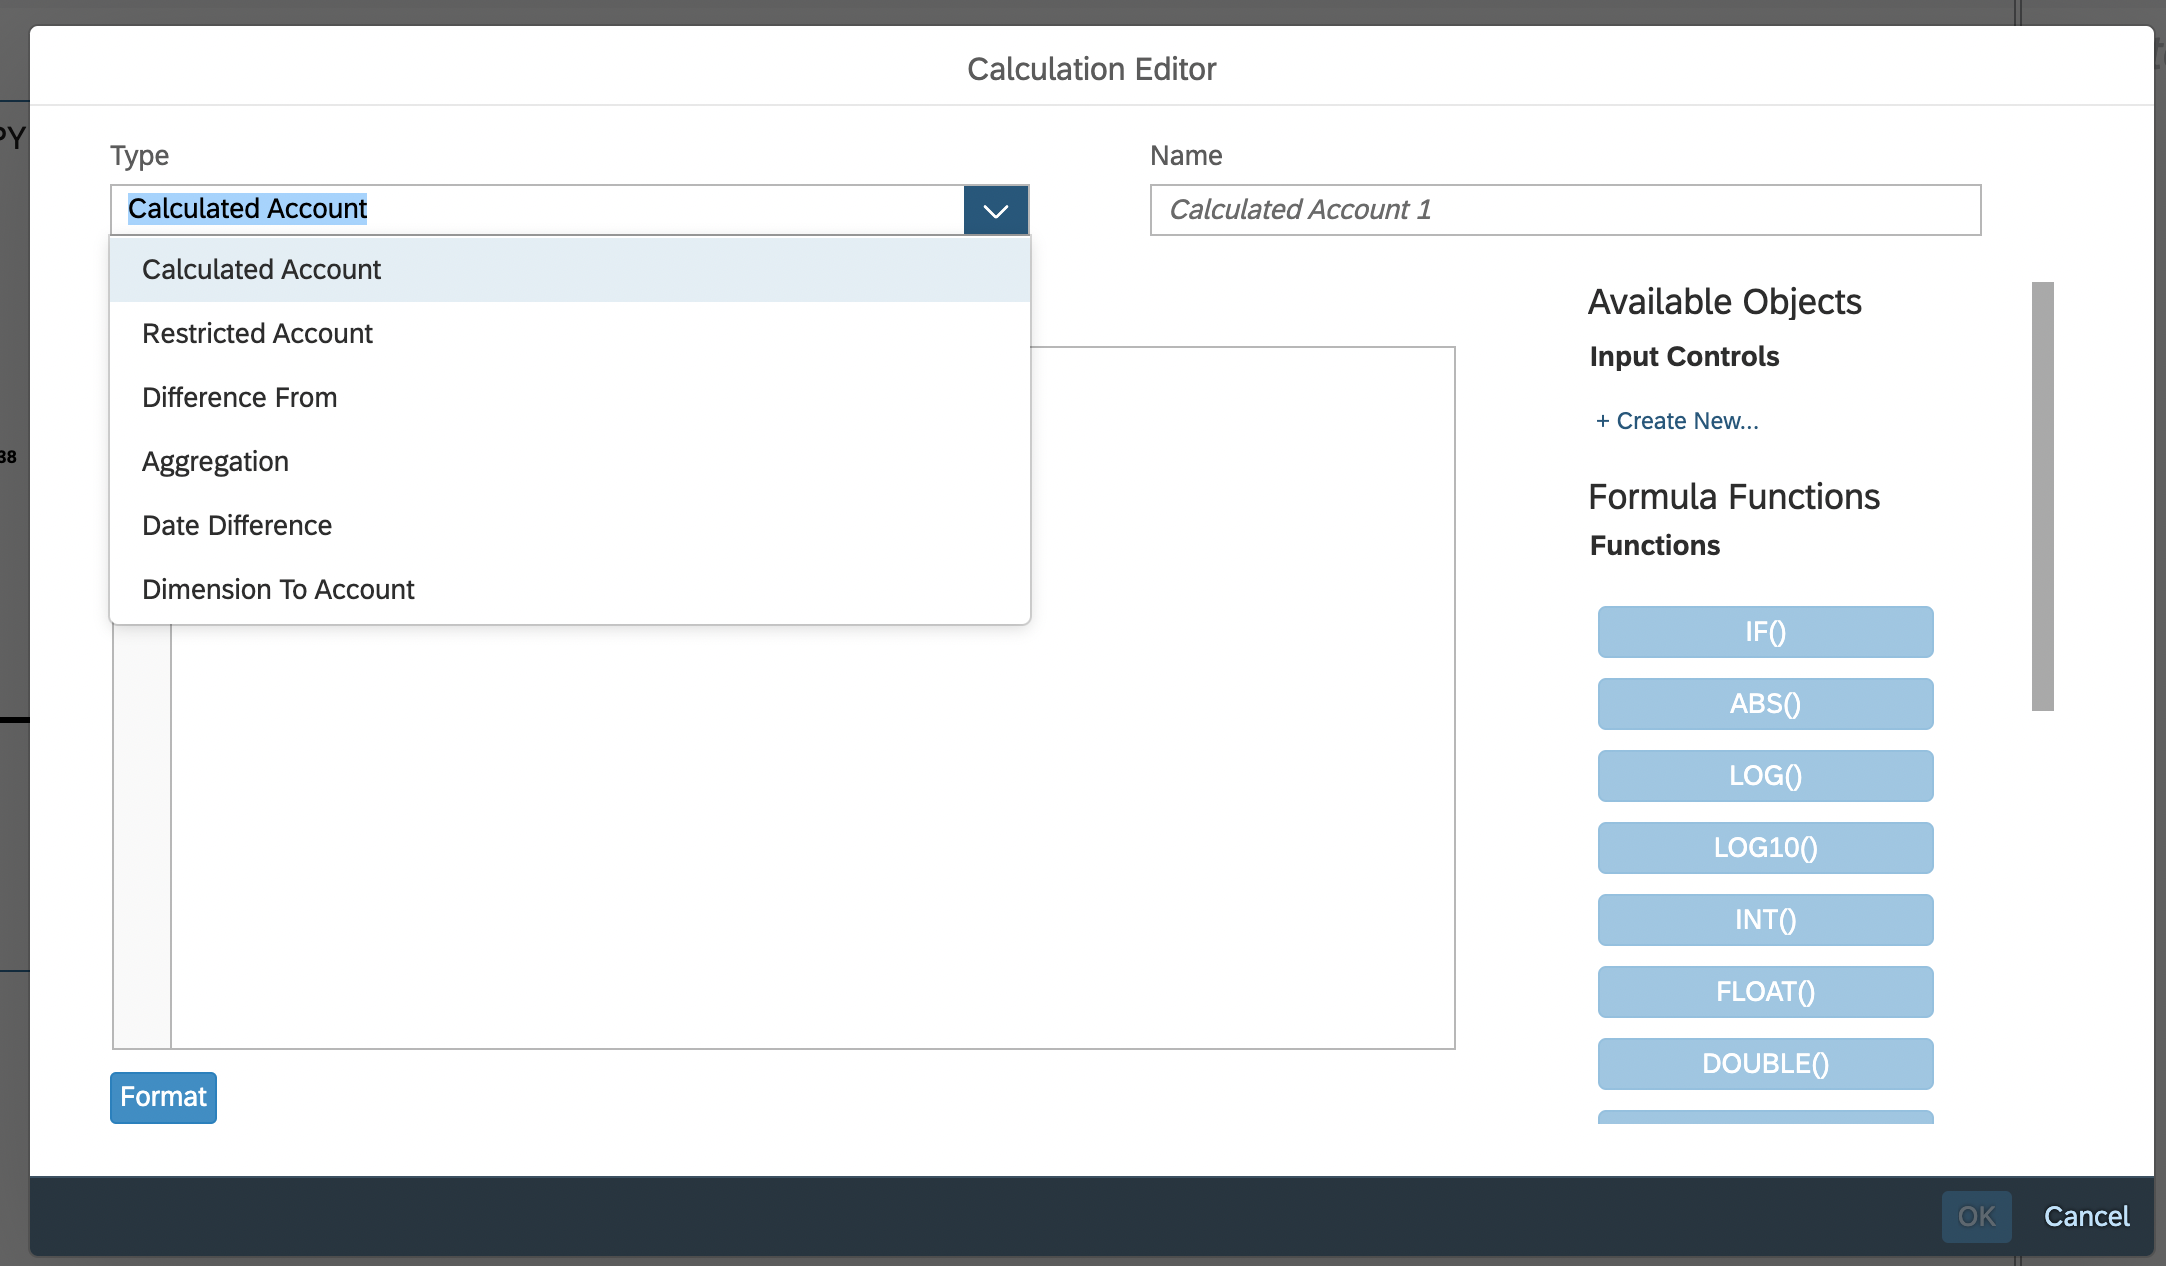
Task: Click the Available Objects panel scrollbar
Action: (x=2042, y=496)
